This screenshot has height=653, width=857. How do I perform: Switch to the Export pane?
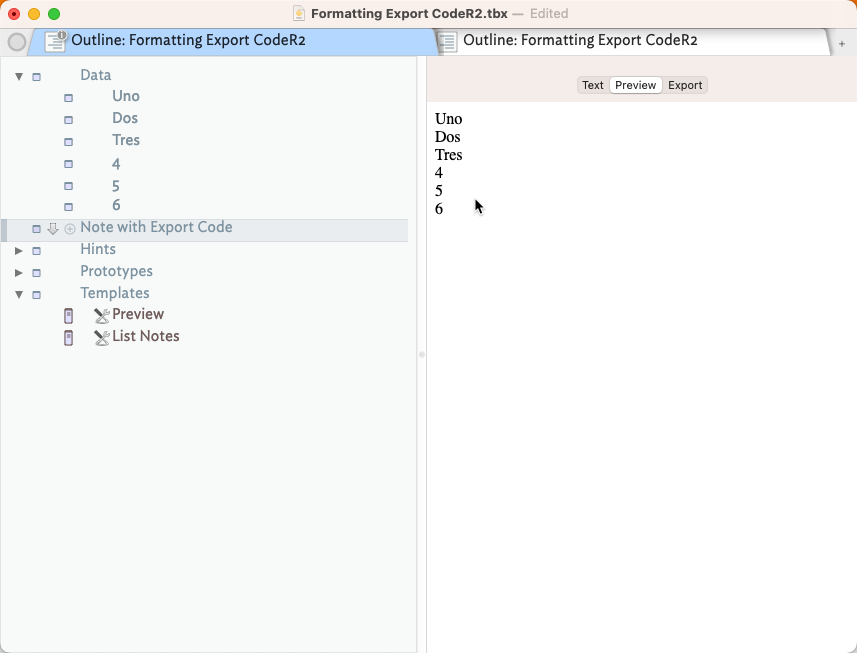(685, 85)
